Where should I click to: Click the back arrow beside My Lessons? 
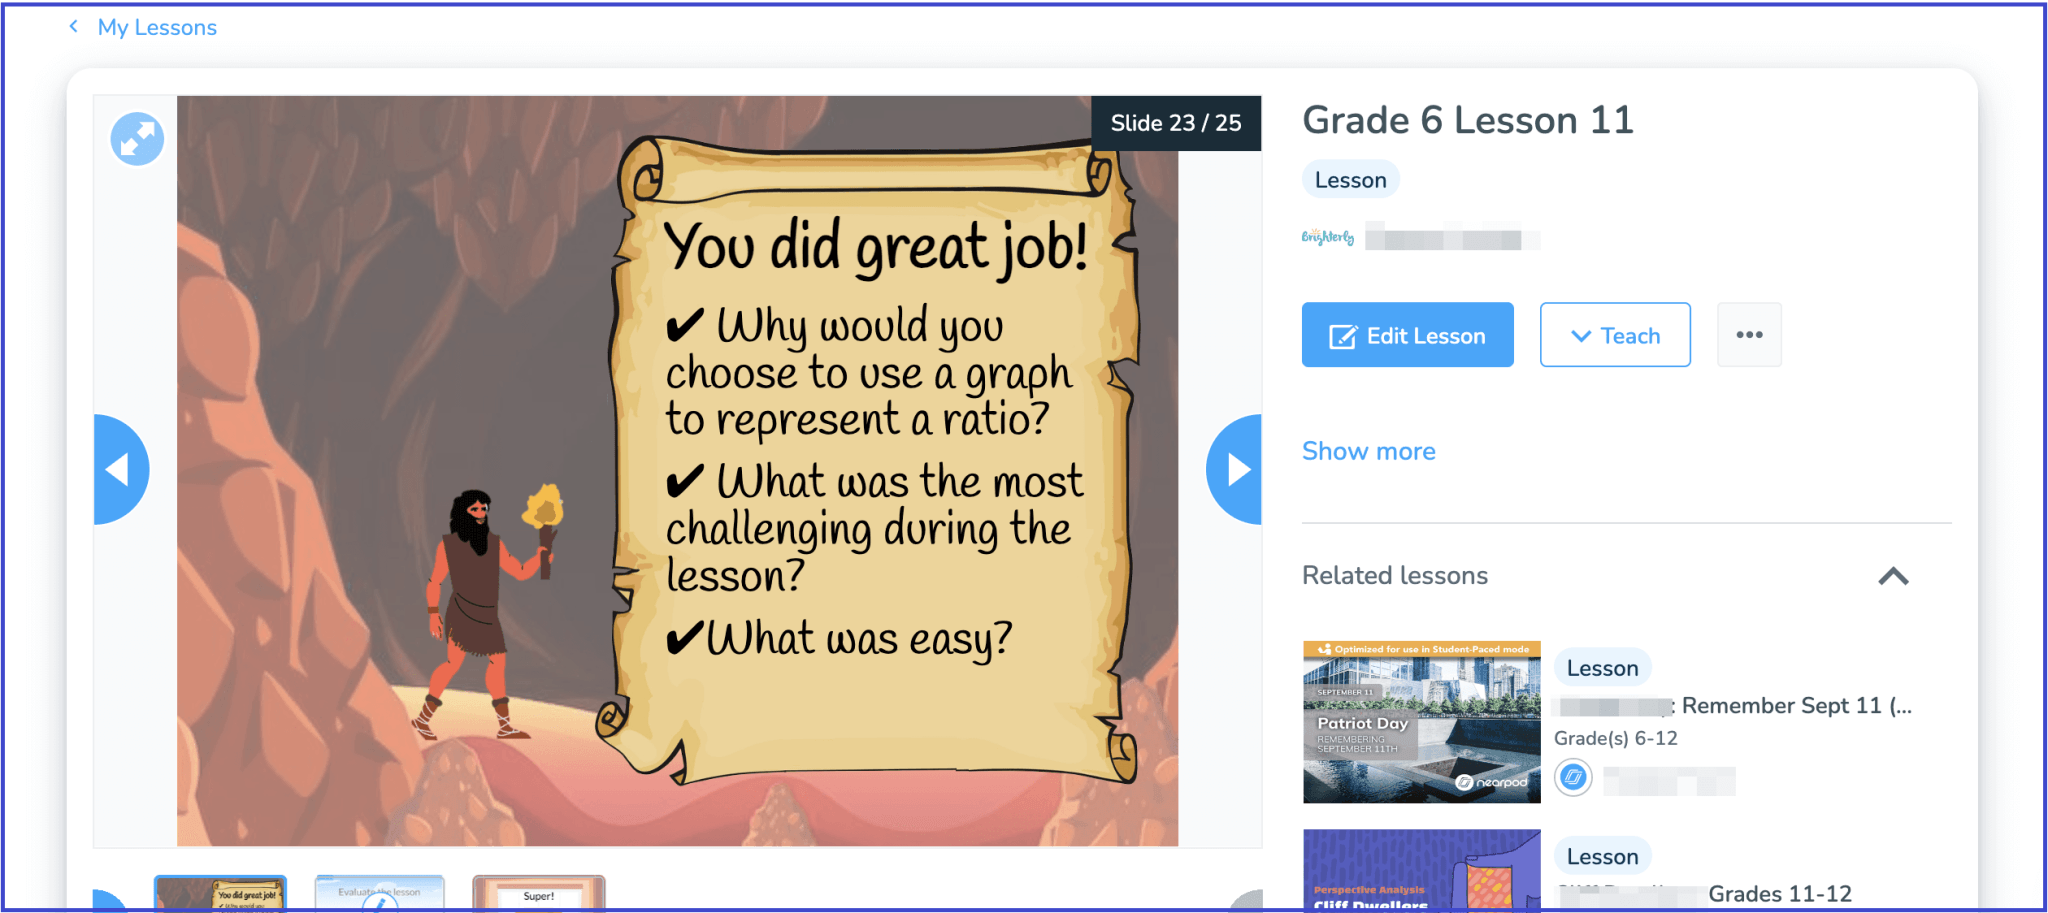coord(73,27)
